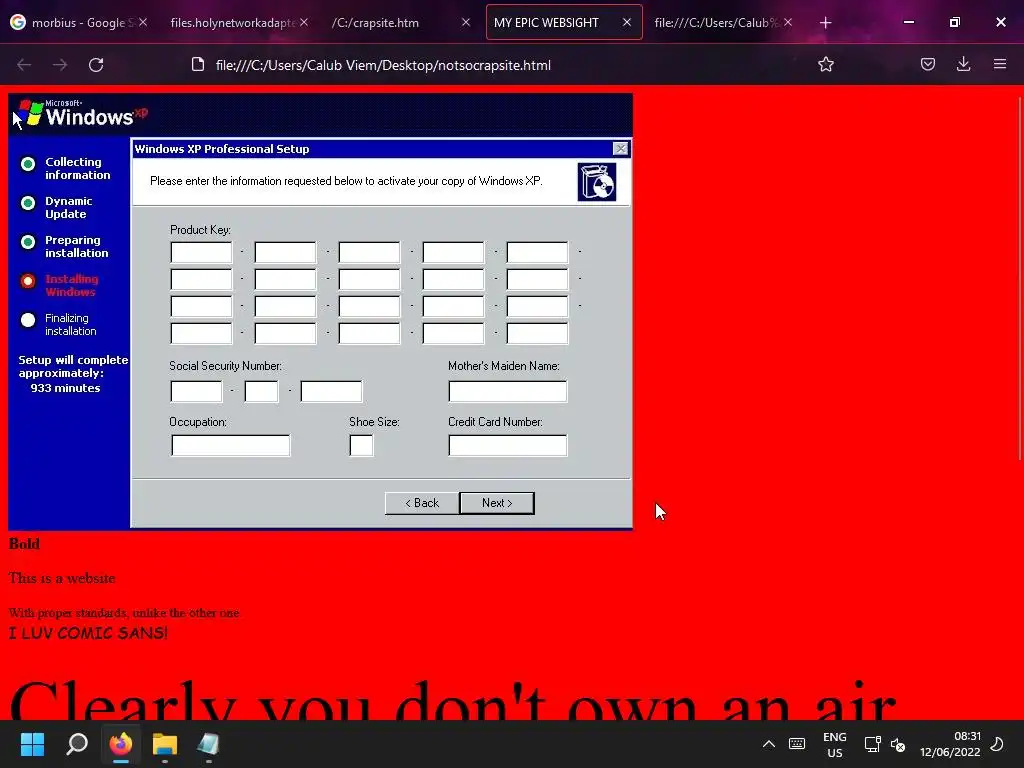
Task: Switch to the morbius Google Search tab
Action: [77, 22]
